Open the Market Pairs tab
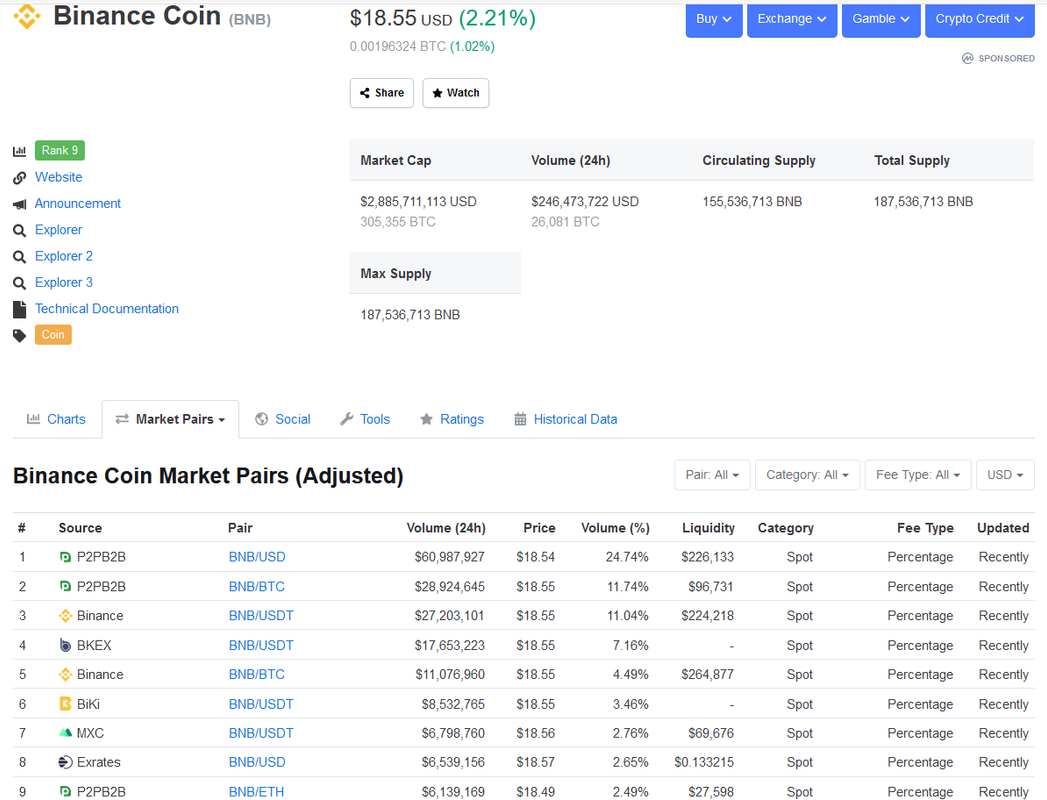 click(x=170, y=419)
